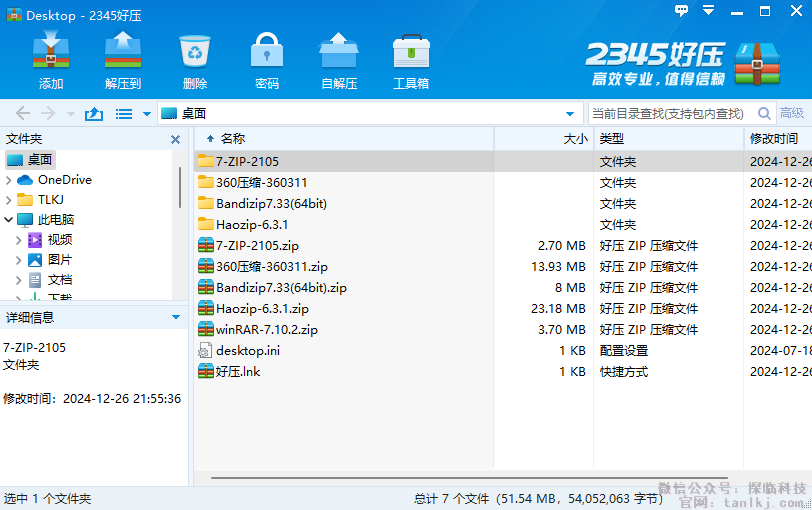Viewport: 812px width, 510px height.
Task: Sort by 大小 column header
Action: pyautogui.click(x=544, y=139)
